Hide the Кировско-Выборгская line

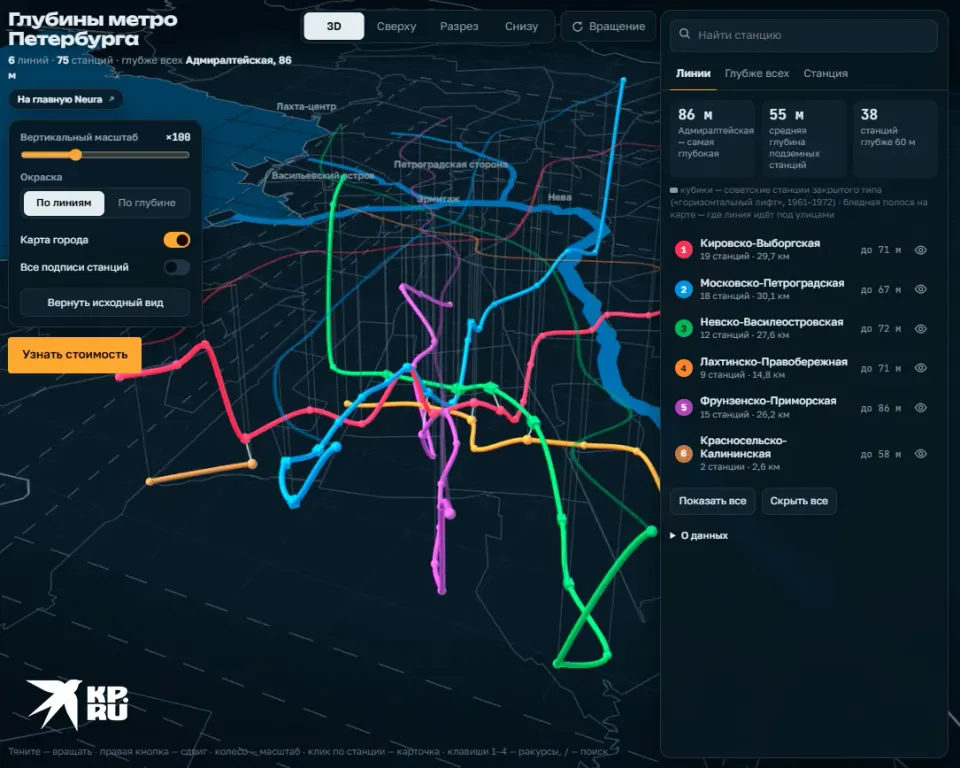(920, 250)
